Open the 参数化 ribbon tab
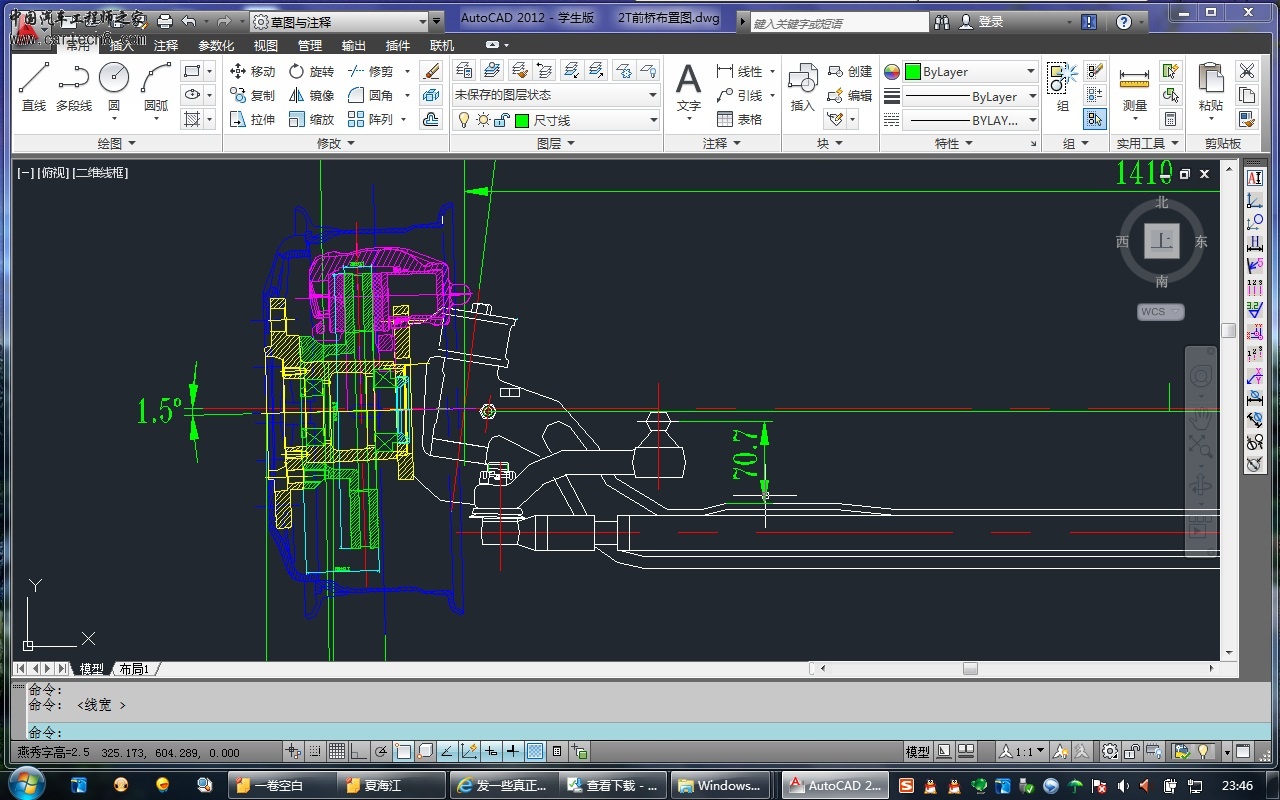1280x800 pixels. (216, 45)
